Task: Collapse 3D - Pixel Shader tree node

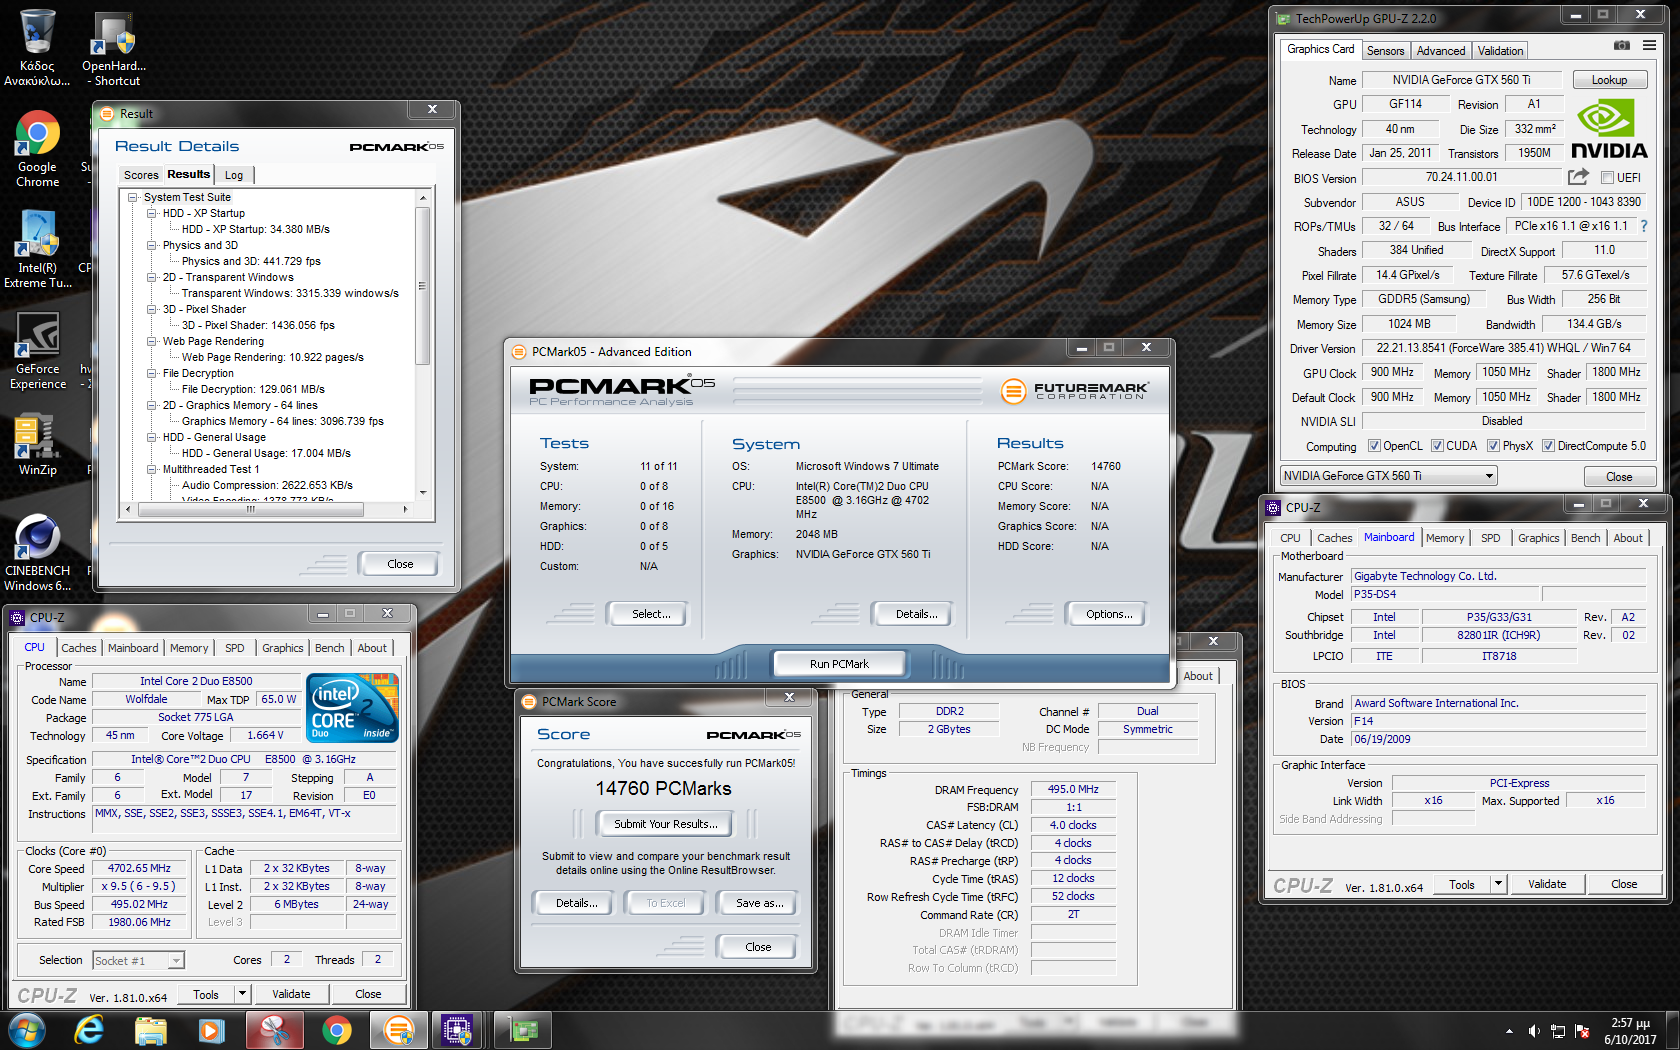Action: (x=152, y=309)
